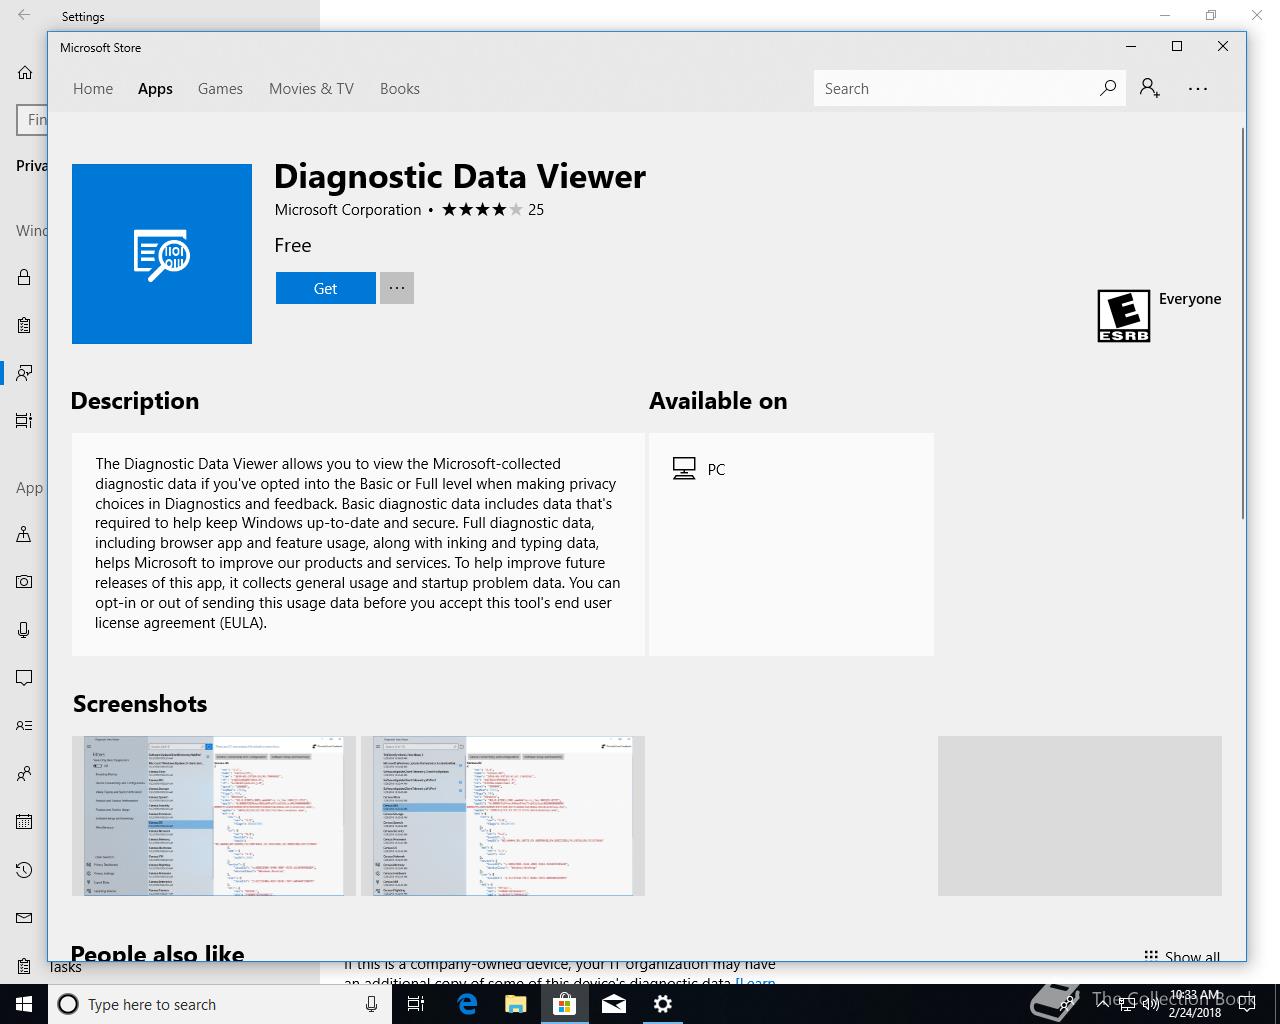Screen dimensions: 1280x1024
Task: Open the account sign-in icon
Action: click(1150, 88)
